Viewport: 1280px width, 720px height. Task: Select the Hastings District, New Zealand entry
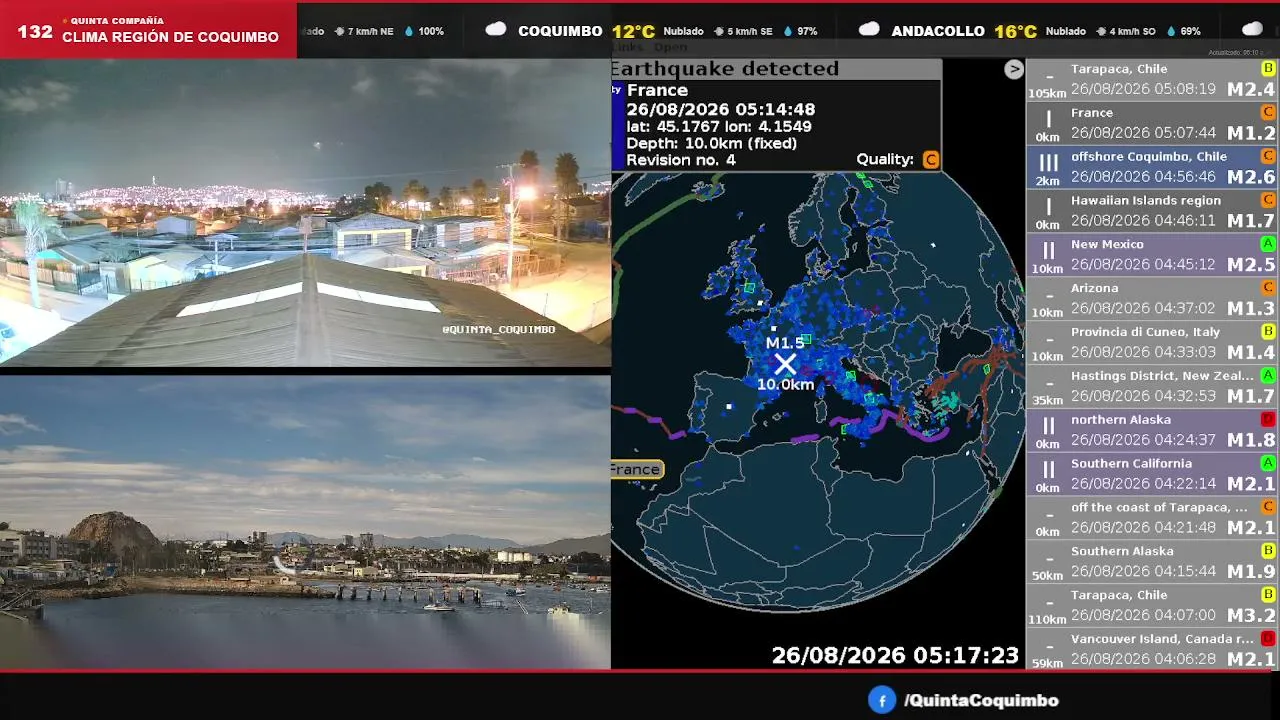(1152, 387)
